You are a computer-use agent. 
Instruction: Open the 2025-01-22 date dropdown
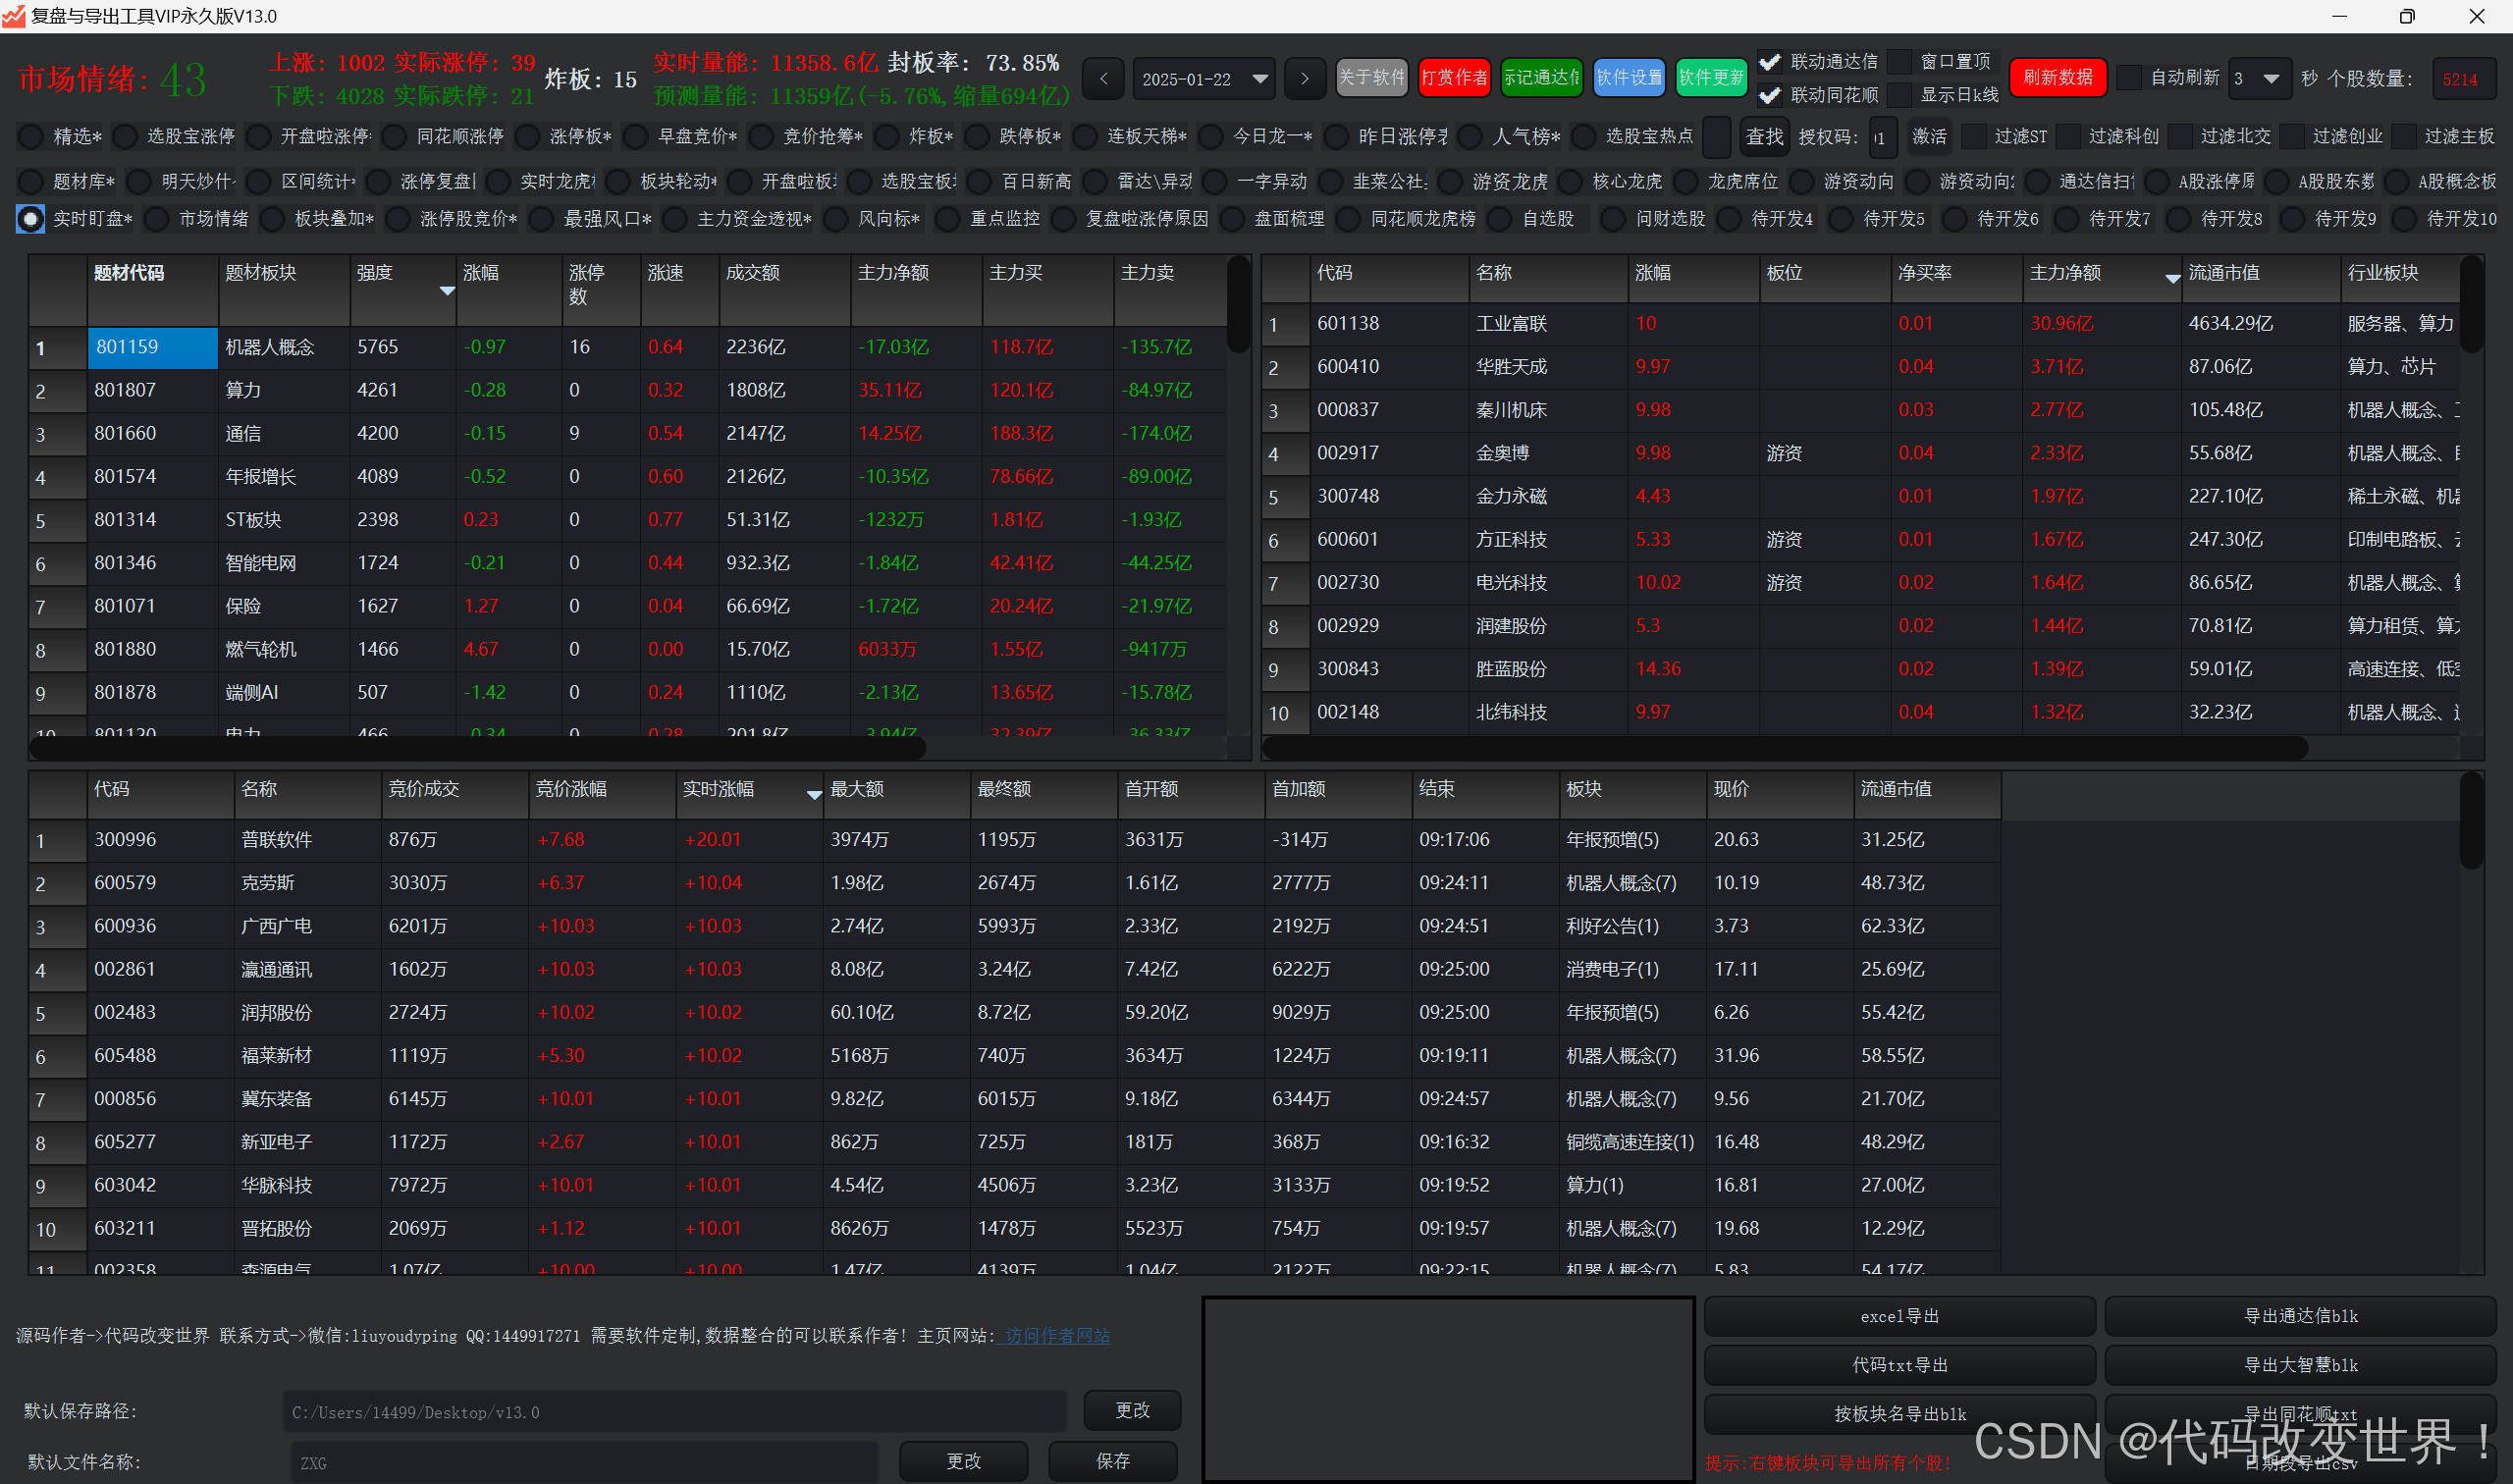point(1260,79)
